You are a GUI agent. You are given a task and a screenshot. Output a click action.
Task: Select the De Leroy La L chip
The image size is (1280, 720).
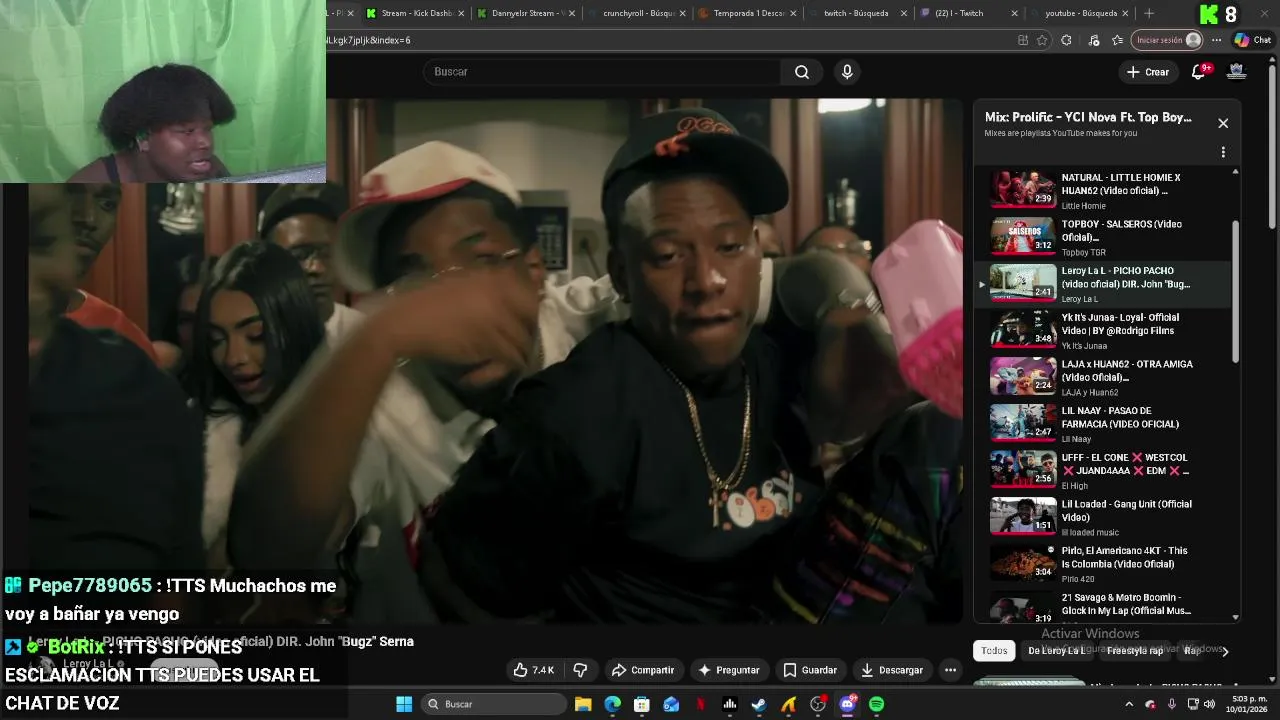click(x=1056, y=650)
